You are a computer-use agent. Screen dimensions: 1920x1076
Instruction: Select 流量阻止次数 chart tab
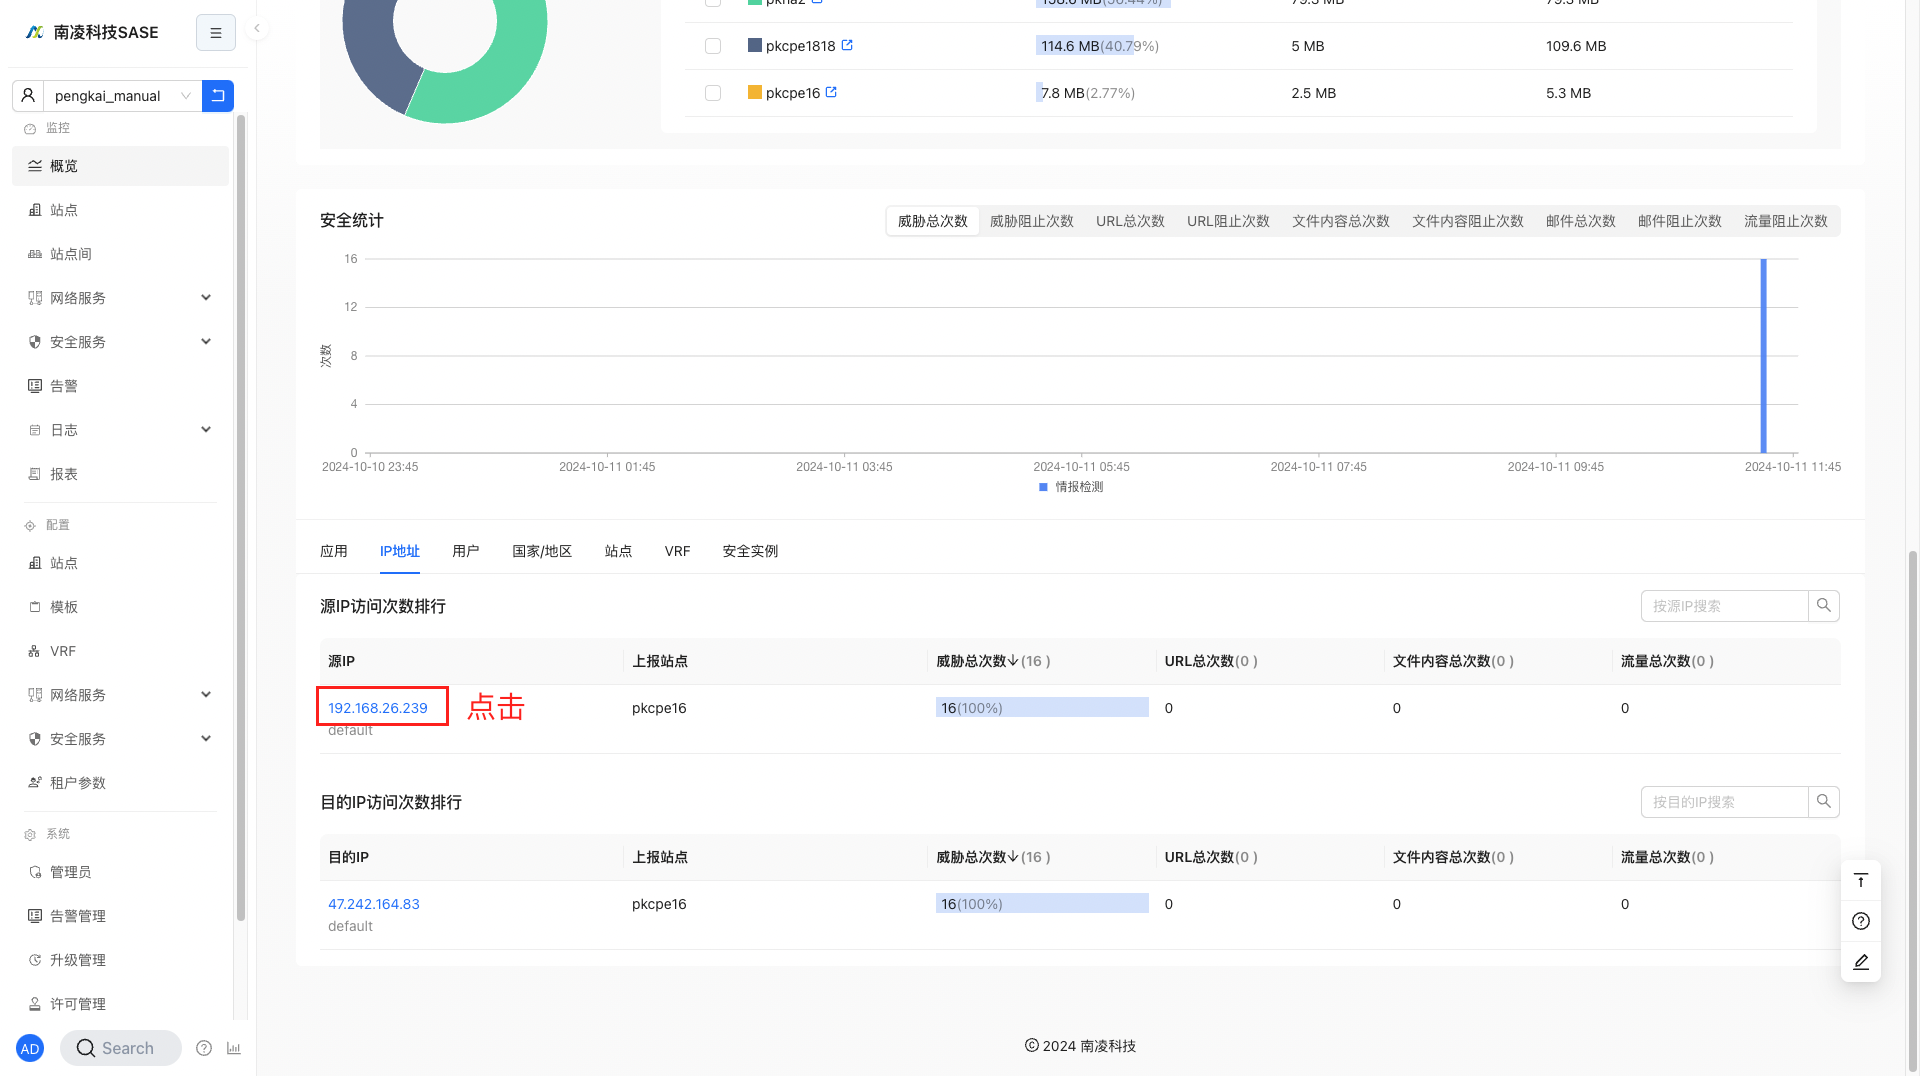[1786, 221]
